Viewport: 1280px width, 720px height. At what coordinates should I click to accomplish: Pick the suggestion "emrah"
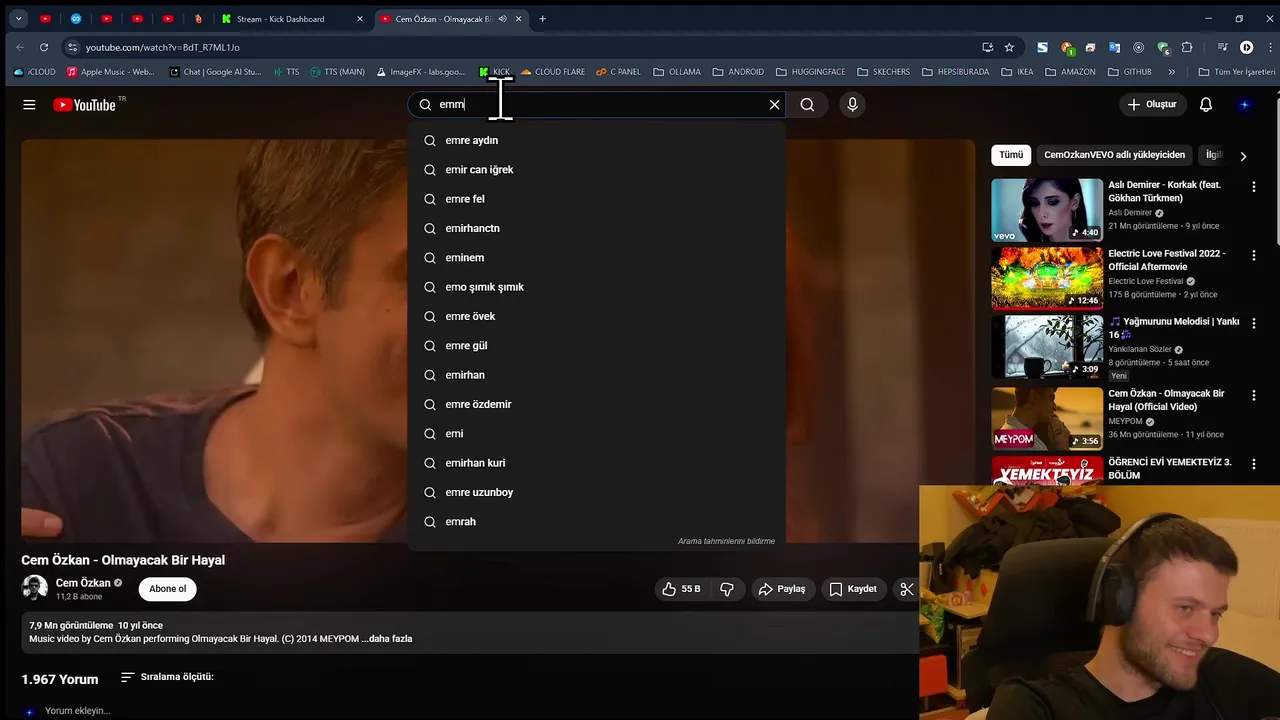(x=596, y=522)
